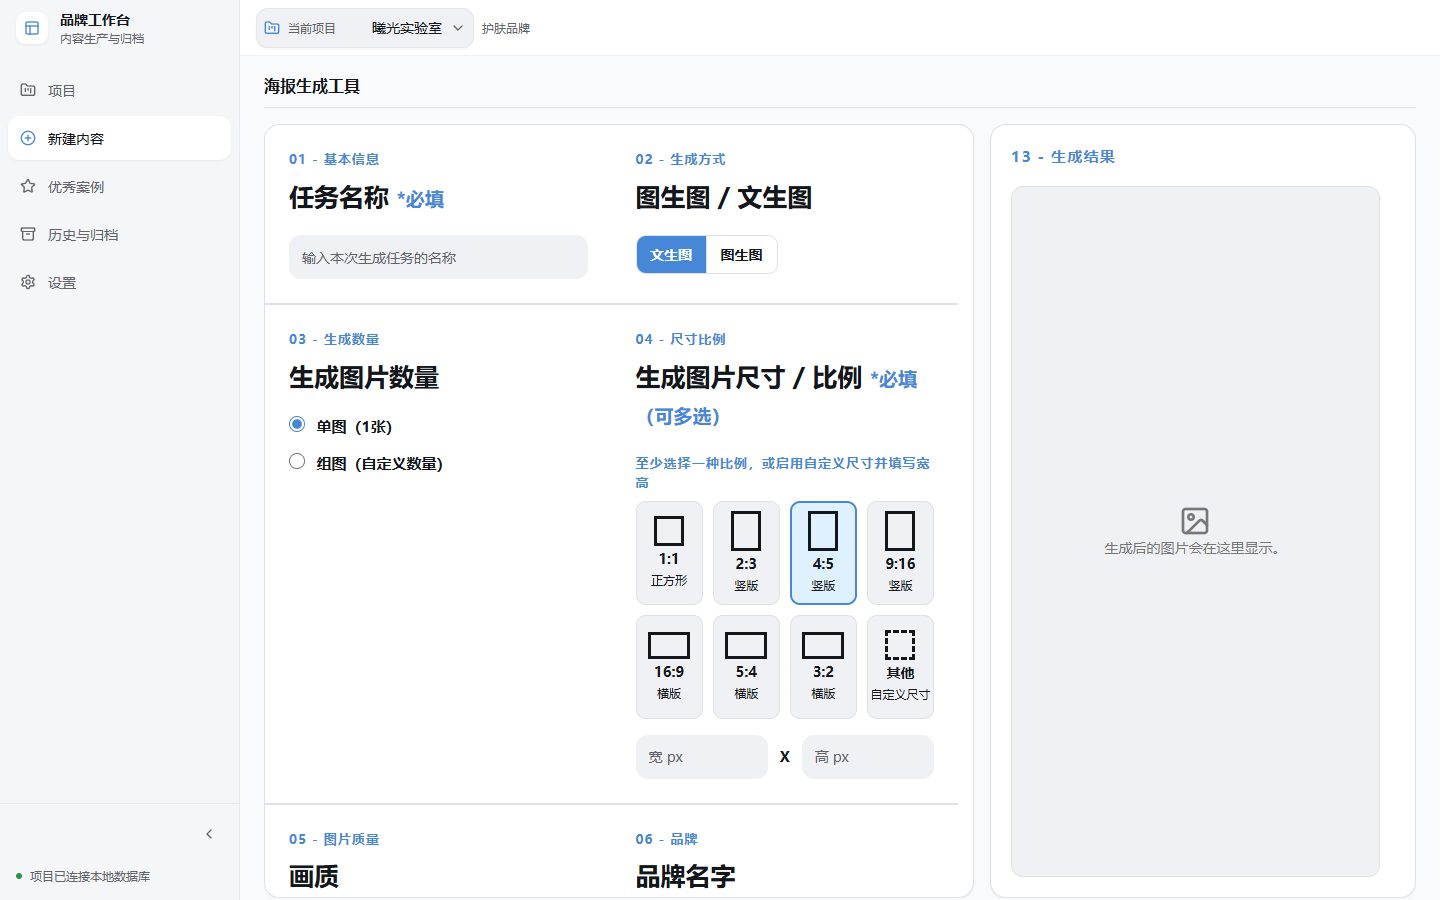Image resolution: width=1440 pixels, height=900 pixels.
Task: Enable 其他 自定义尺寸 option
Action: pos(900,667)
